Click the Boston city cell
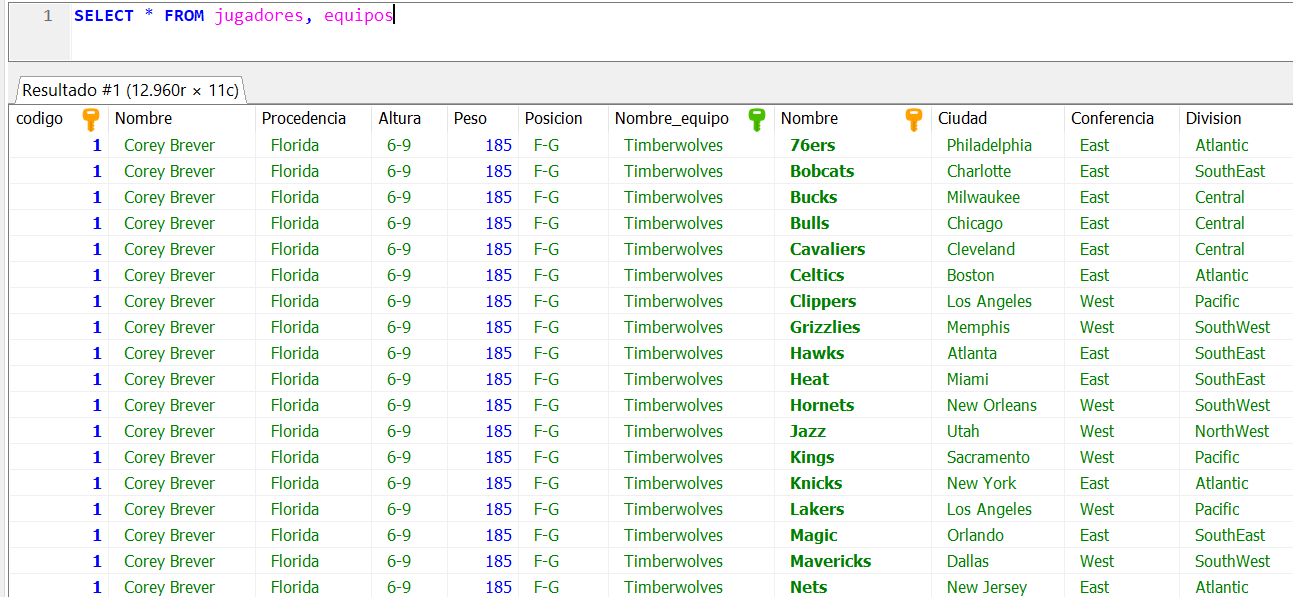The image size is (1293, 597). (970, 275)
